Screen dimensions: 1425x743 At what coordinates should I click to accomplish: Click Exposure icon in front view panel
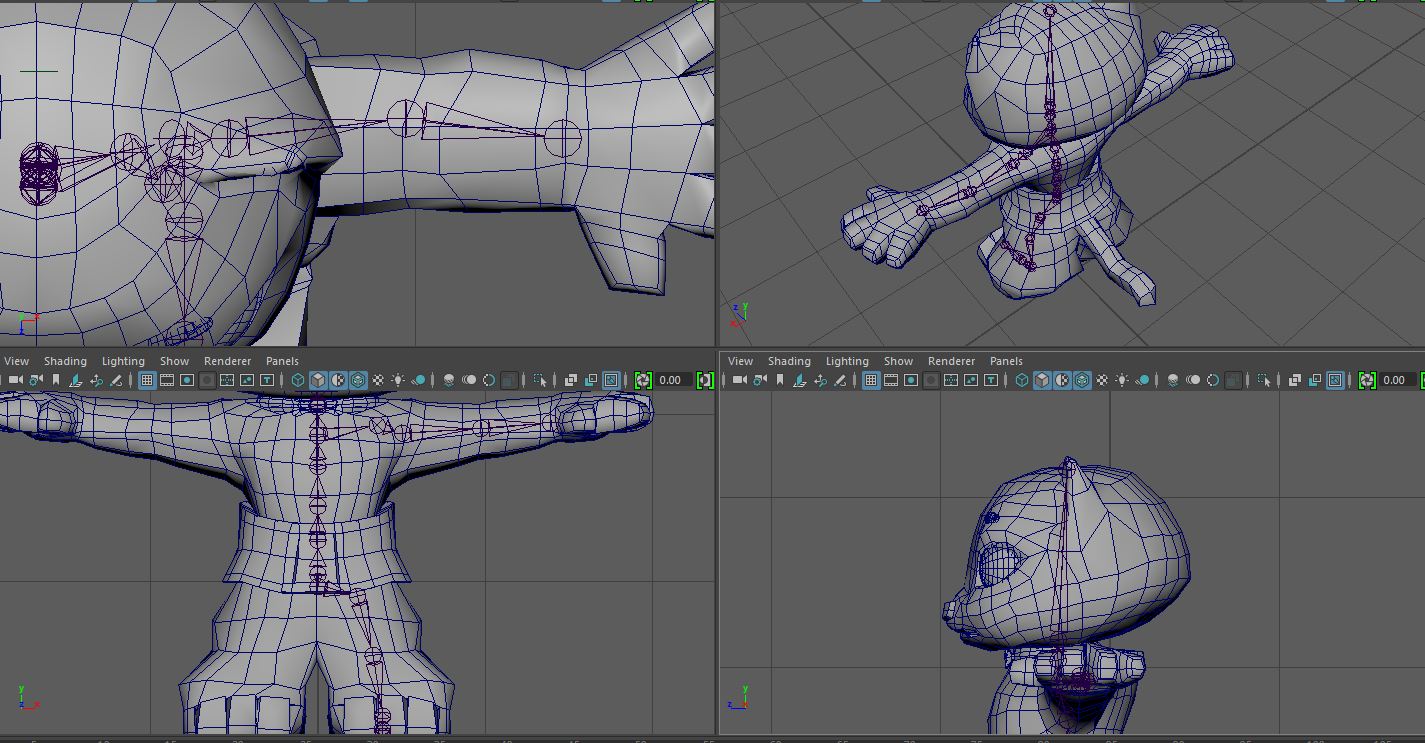643,380
